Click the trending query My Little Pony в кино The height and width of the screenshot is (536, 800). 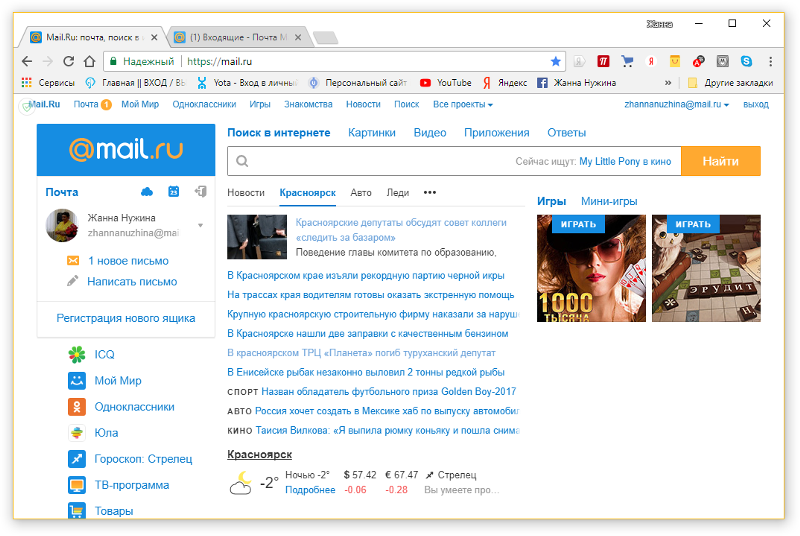click(625, 161)
